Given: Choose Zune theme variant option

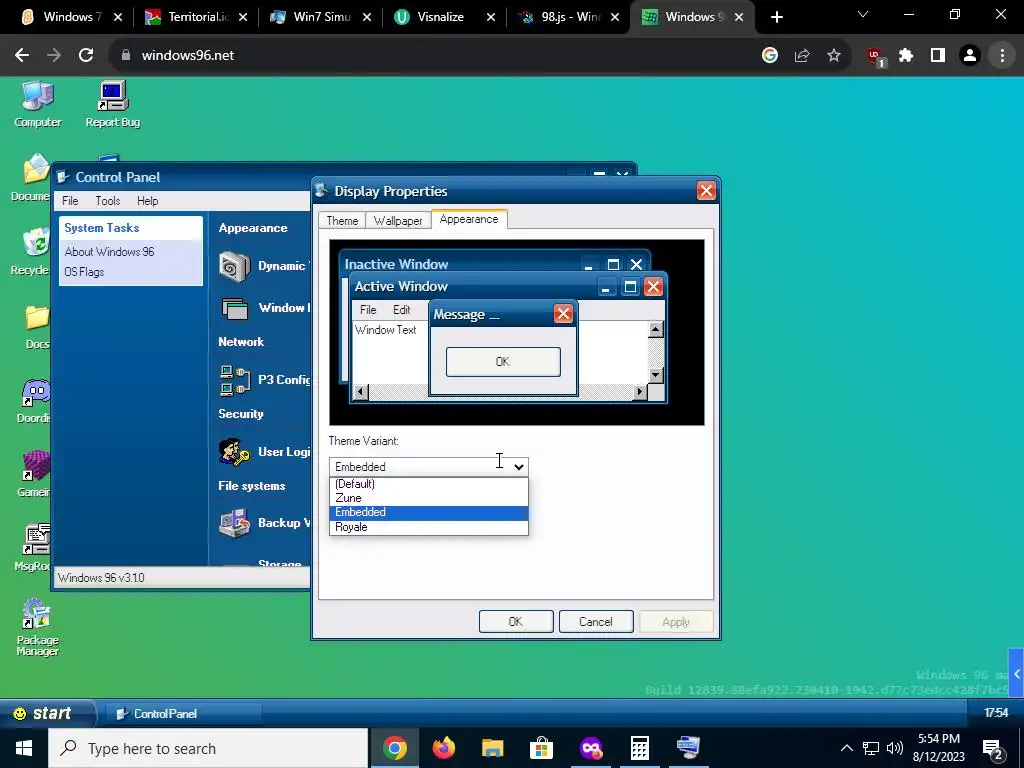Looking at the screenshot, I should 429,498.
